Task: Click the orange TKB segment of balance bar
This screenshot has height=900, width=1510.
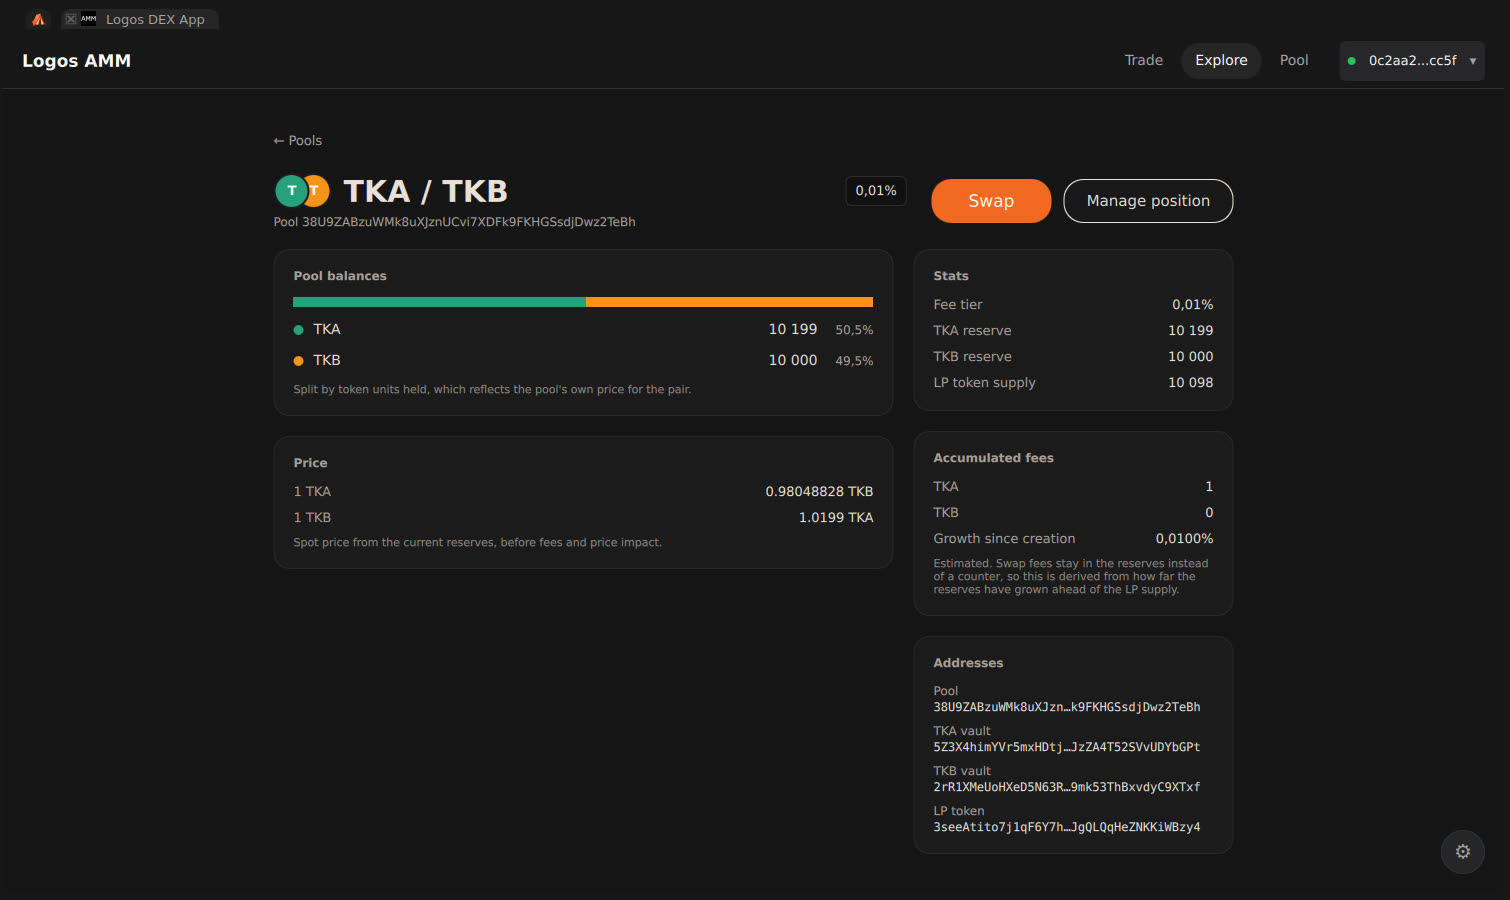Action: pos(729,302)
